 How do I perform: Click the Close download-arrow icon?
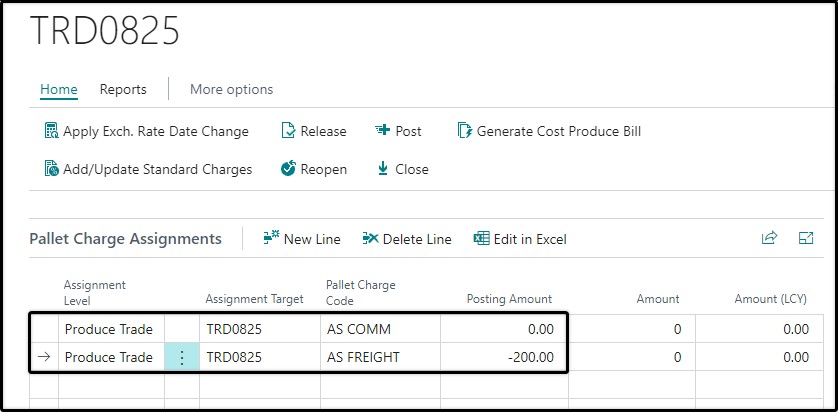tap(383, 169)
